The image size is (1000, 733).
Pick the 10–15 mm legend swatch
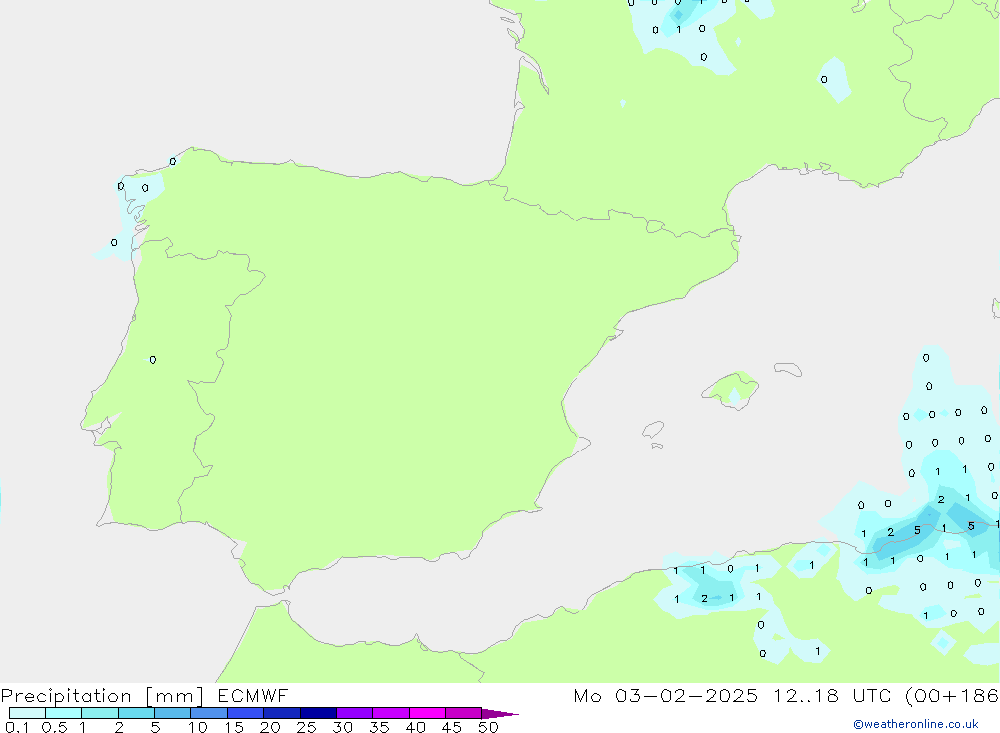pyautogui.click(x=209, y=713)
